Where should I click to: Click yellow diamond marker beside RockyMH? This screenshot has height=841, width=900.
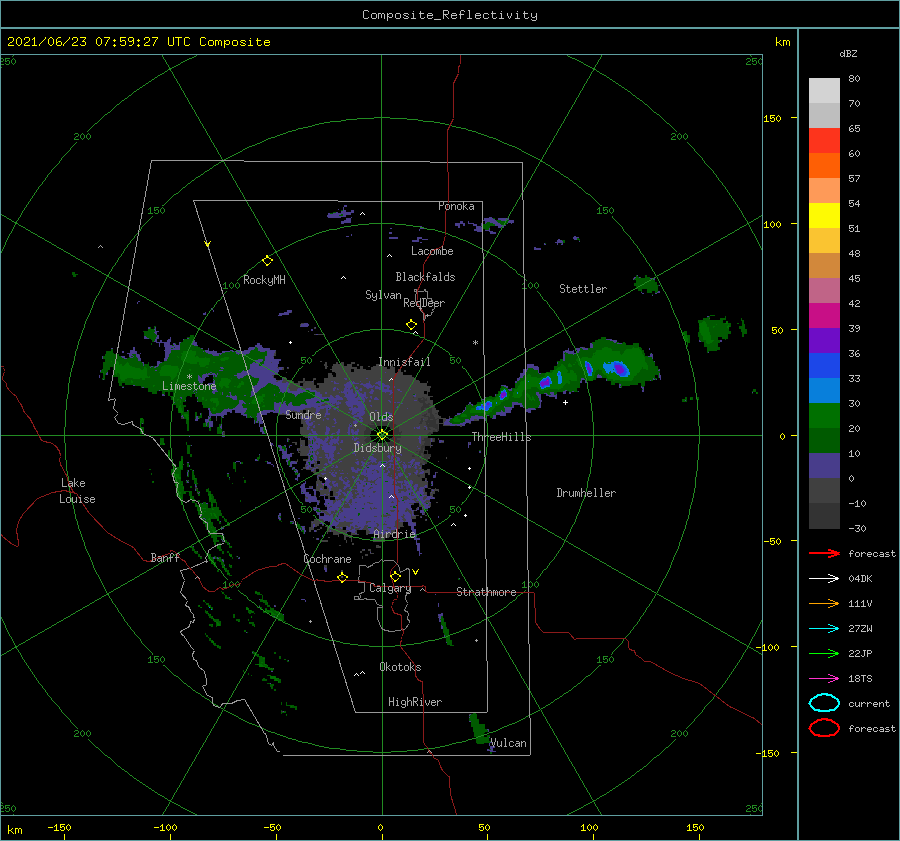tap(267, 261)
